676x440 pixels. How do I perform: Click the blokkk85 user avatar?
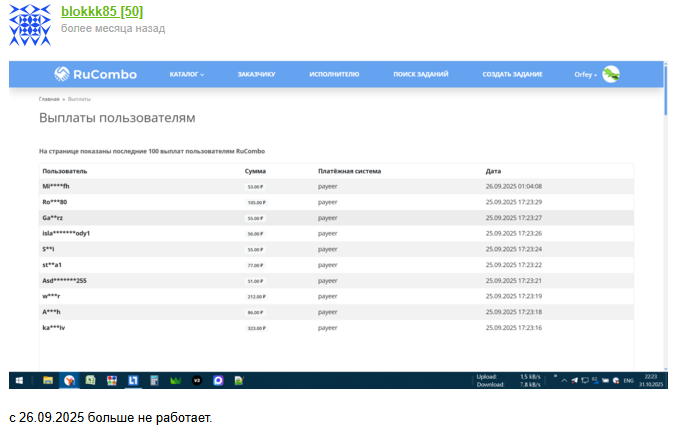tap(29, 25)
